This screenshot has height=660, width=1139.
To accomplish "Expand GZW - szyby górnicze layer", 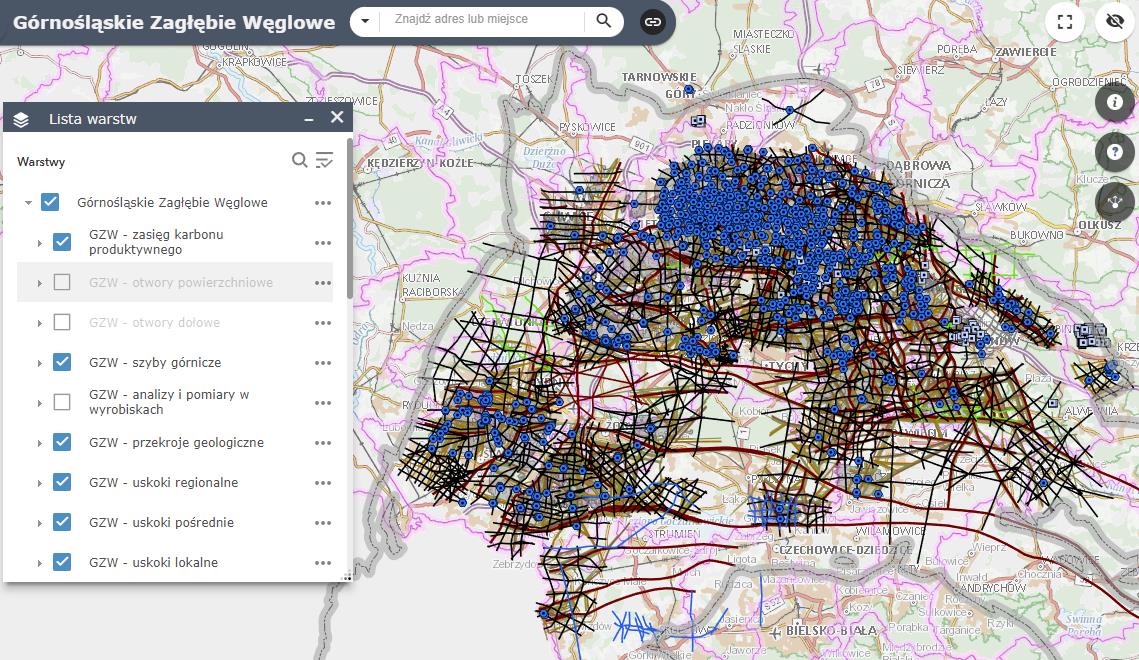I will (x=39, y=363).
